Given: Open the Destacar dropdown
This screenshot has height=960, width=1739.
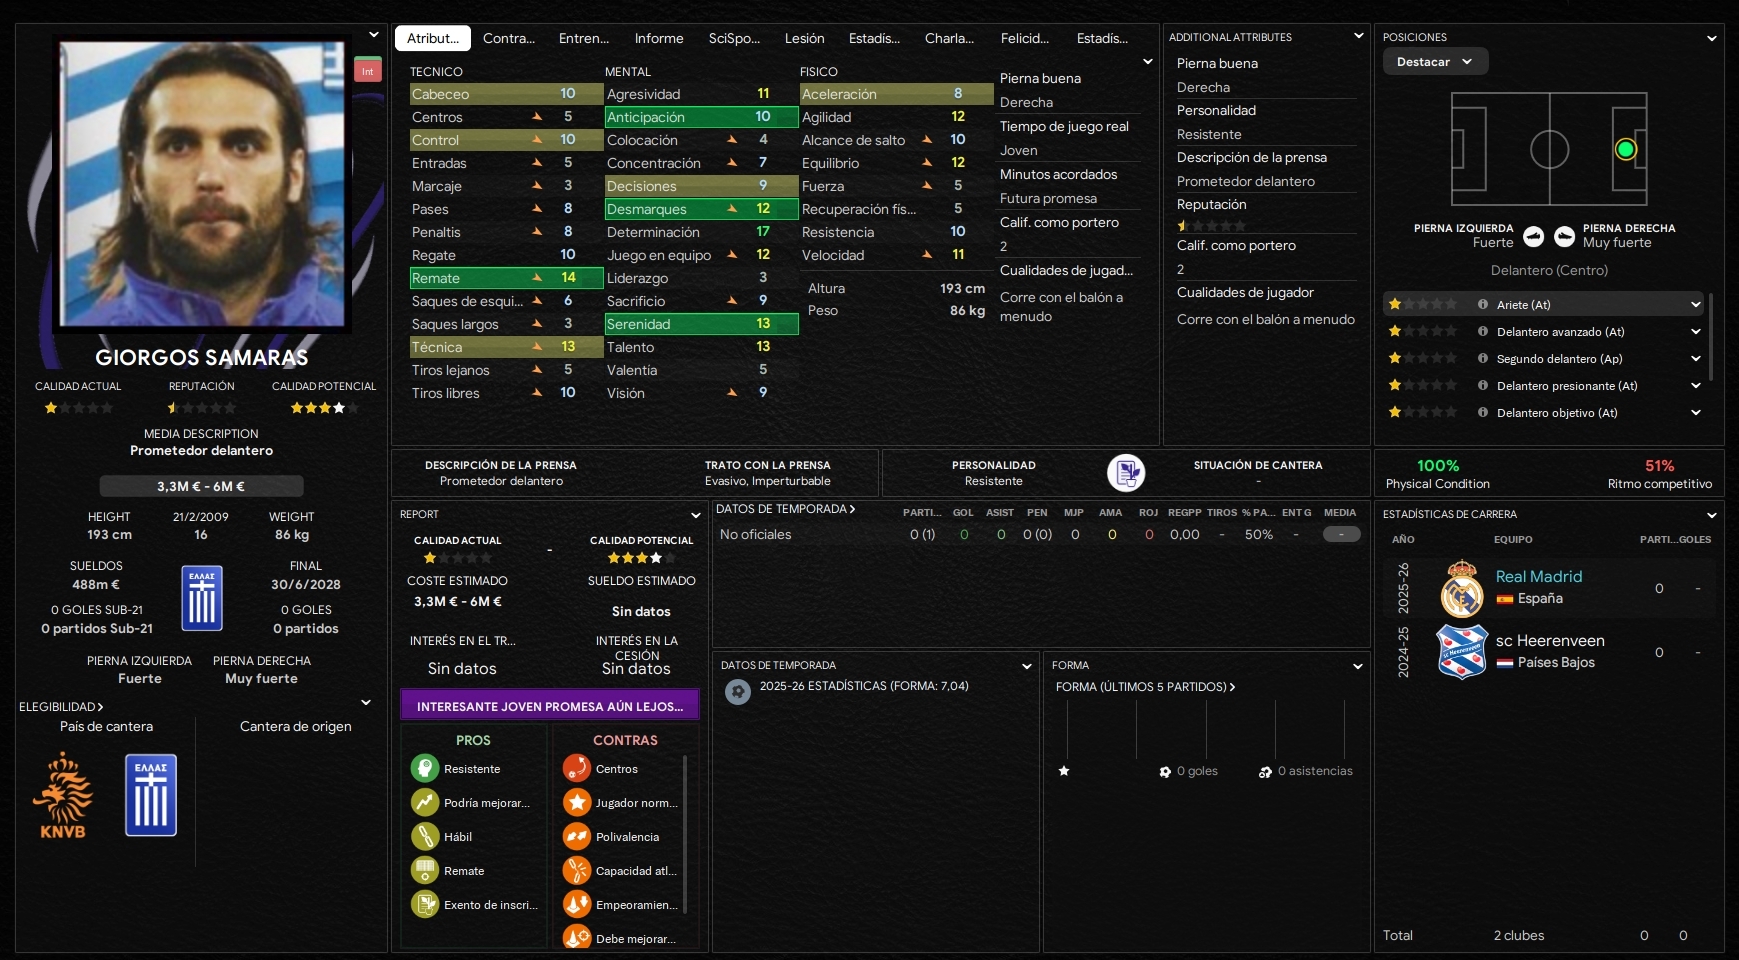Looking at the screenshot, I should click(x=1436, y=61).
